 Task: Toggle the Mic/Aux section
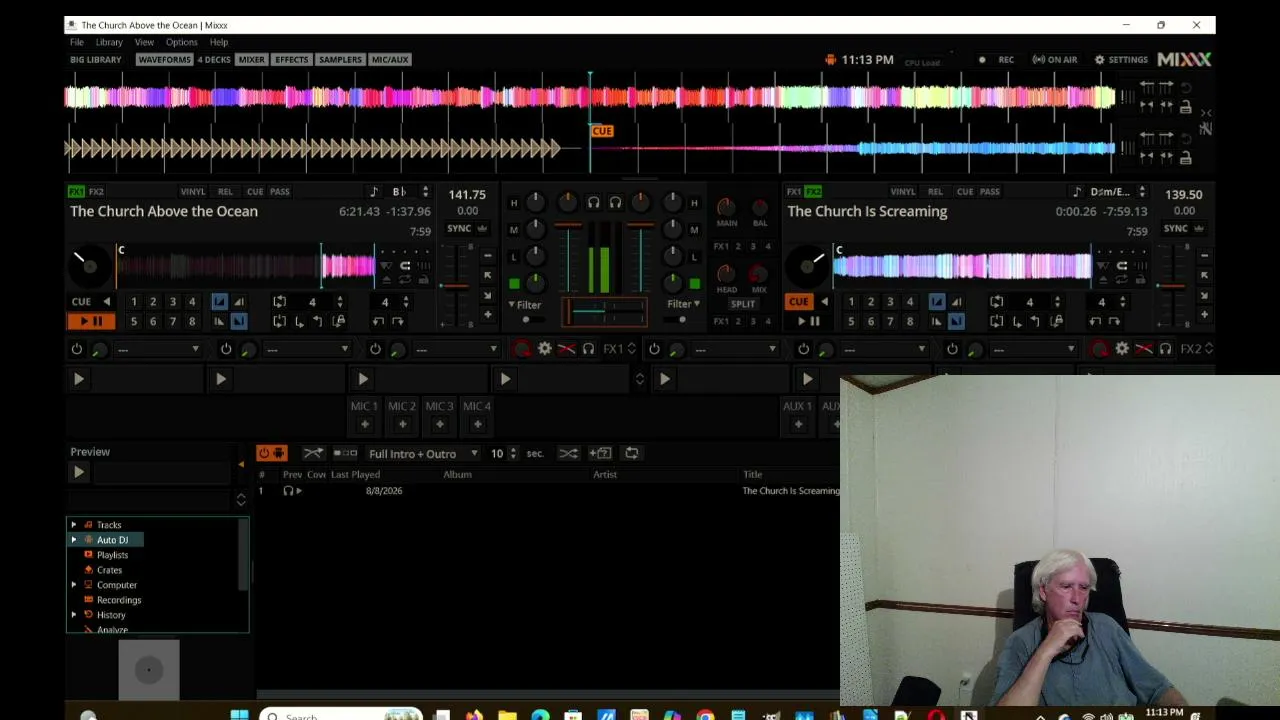click(390, 60)
